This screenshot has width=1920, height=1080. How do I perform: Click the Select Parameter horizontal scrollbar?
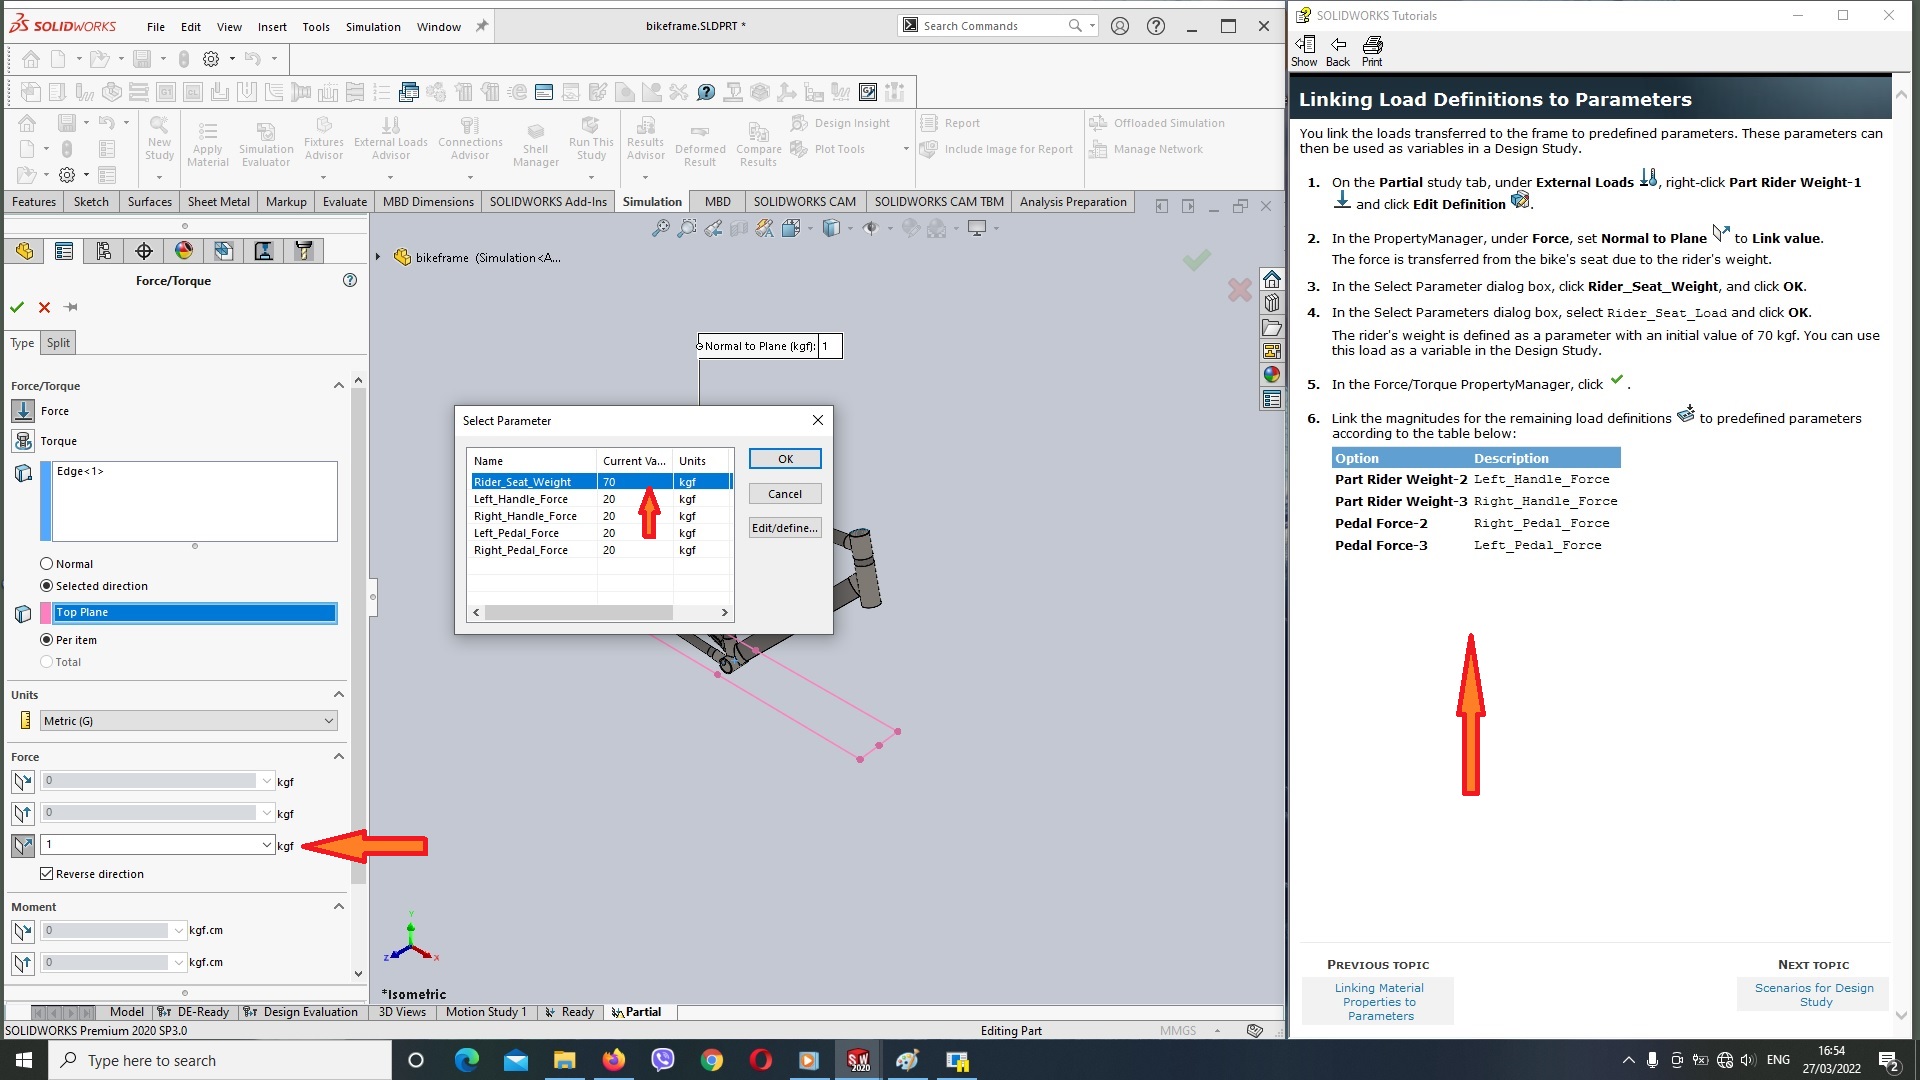pyautogui.click(x=578, y=612)
